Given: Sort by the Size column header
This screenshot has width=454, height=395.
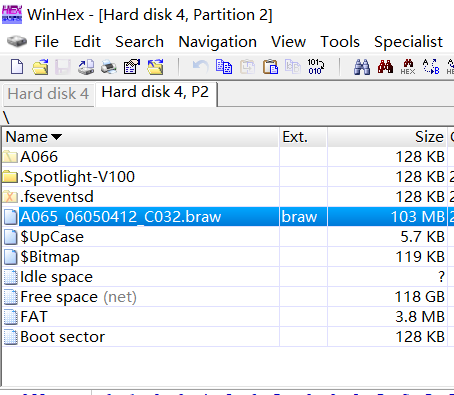Looking at the screenshot, I should [429, 137].
